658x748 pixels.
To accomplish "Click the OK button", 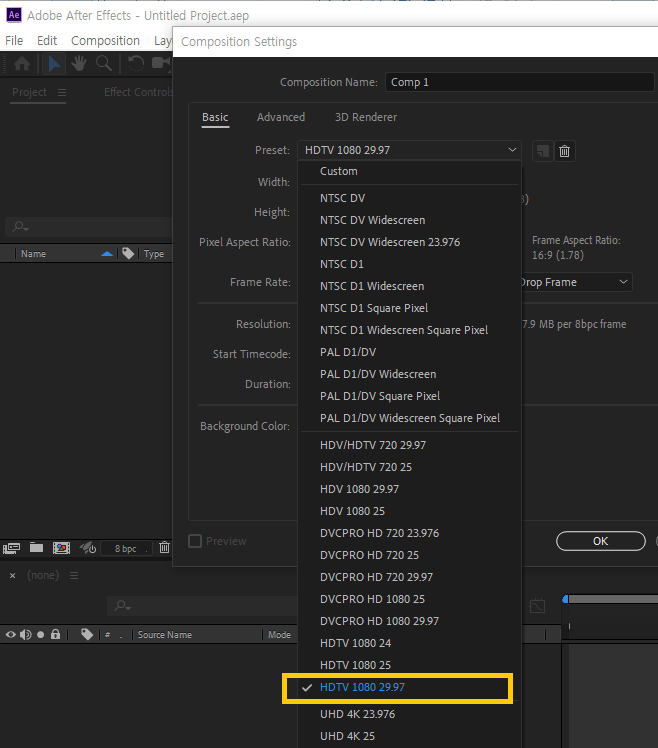I will 601,541.
